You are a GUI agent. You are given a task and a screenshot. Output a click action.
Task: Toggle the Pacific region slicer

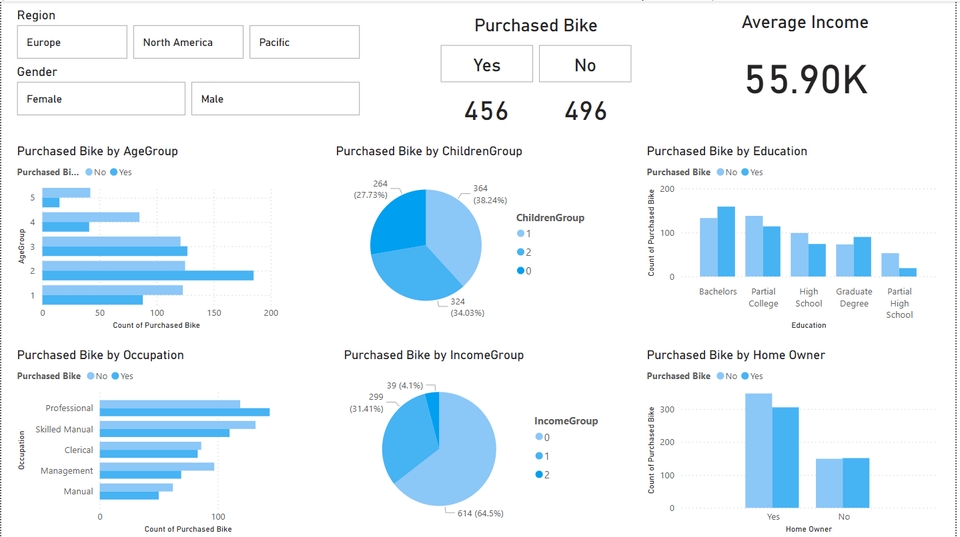[304, 42]
